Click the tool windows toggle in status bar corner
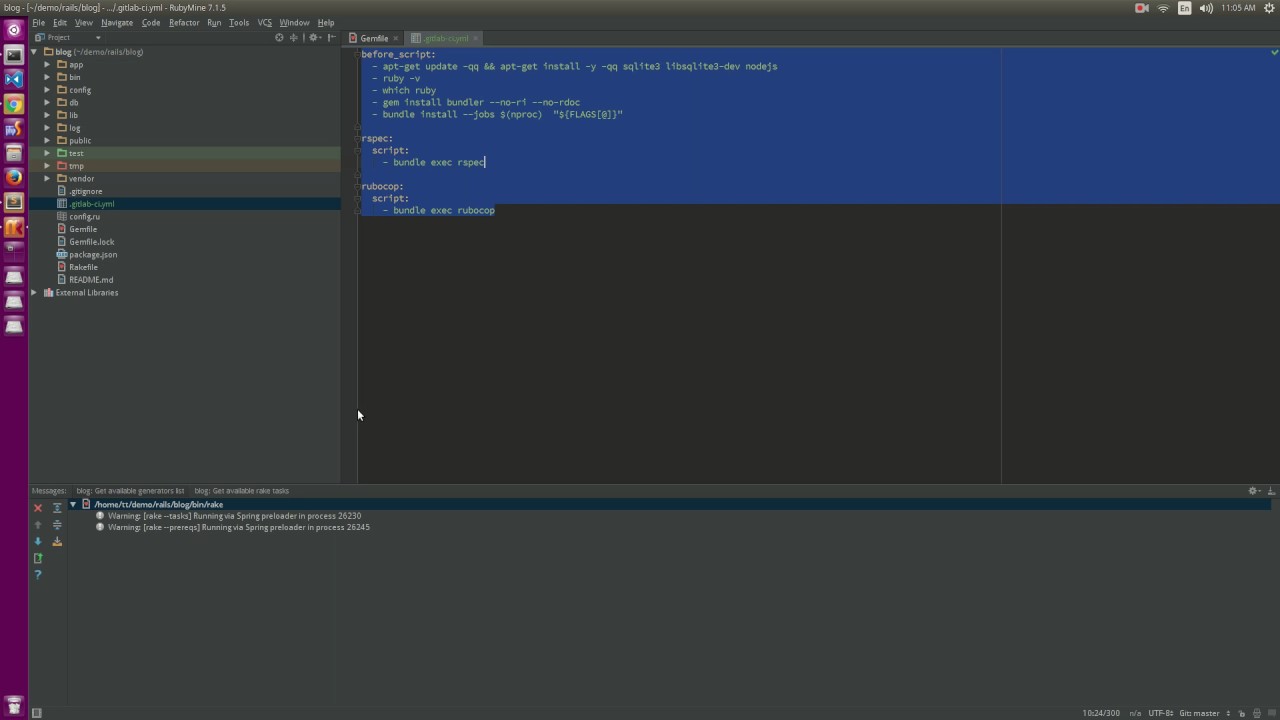This screenshot has height=720, width=1280. (x=37, y=713)
